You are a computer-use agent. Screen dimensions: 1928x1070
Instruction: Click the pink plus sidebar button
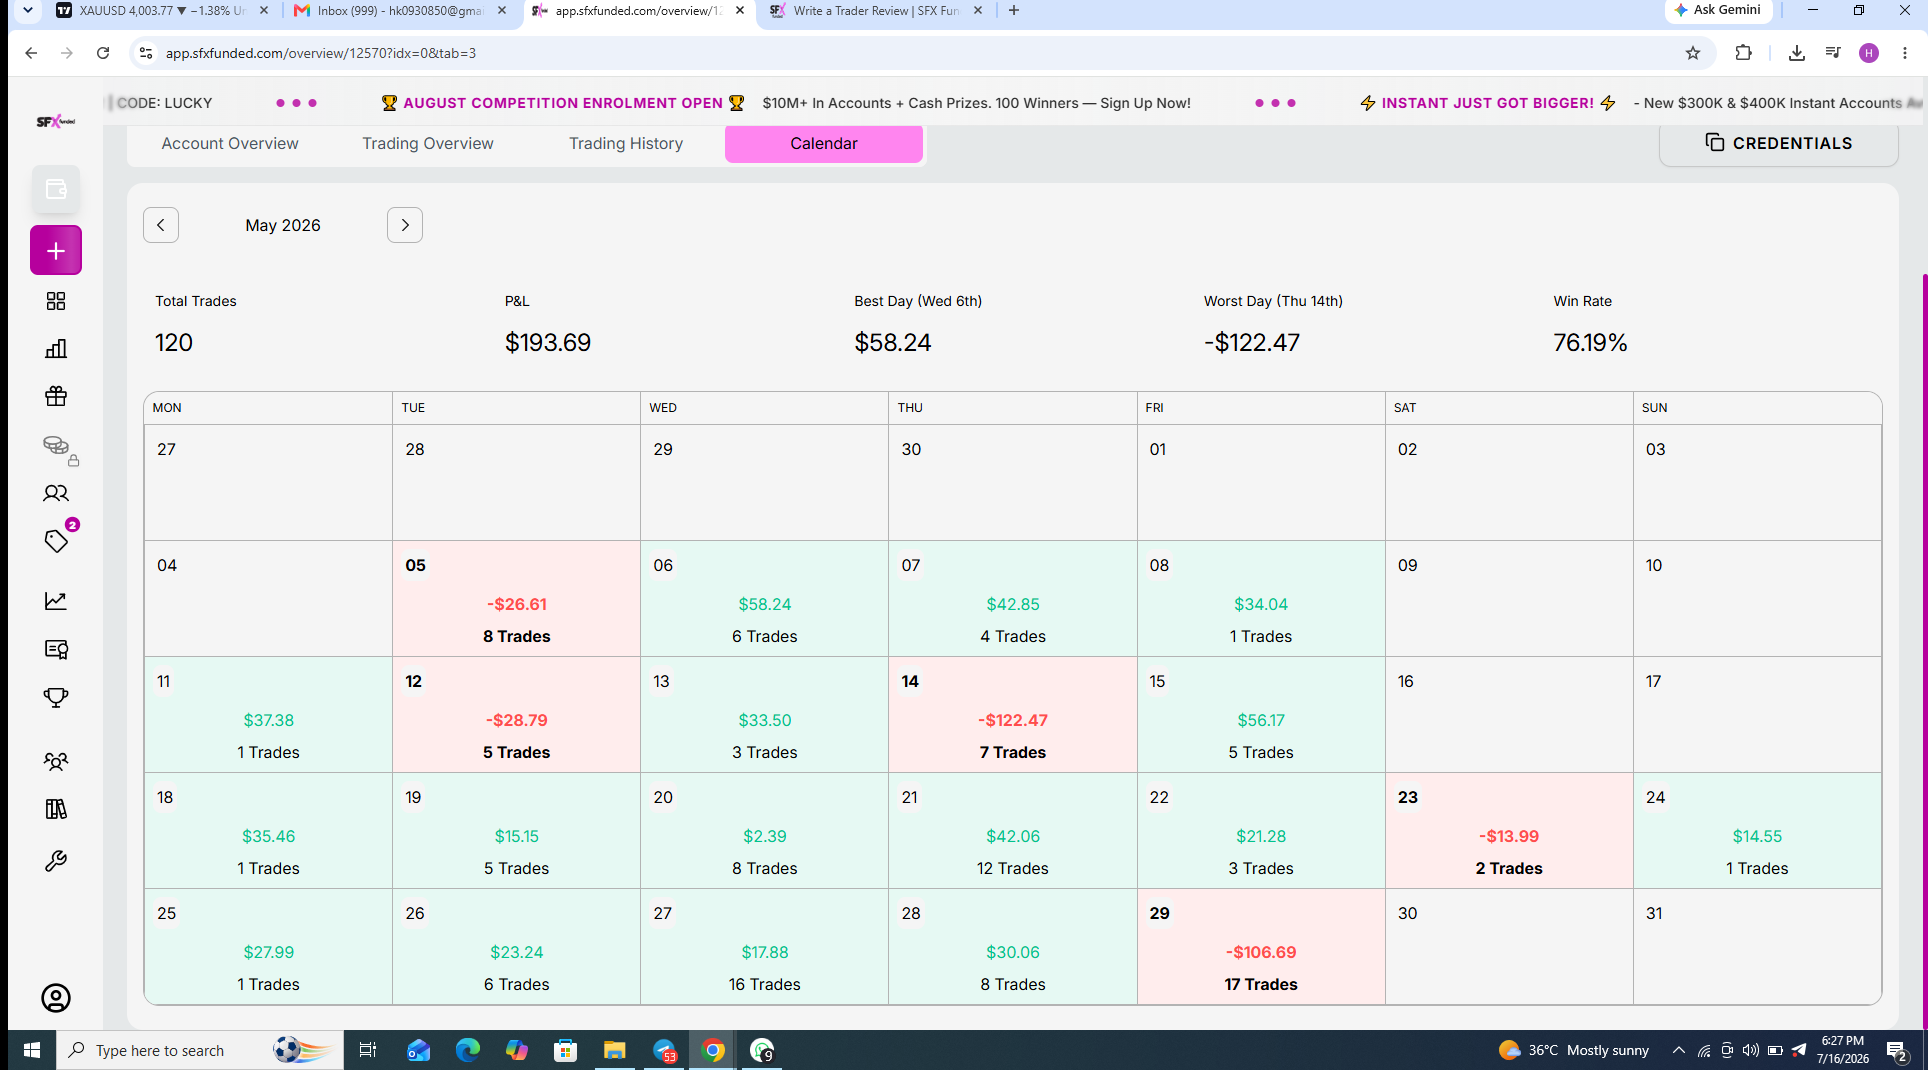tap(56, 250)
